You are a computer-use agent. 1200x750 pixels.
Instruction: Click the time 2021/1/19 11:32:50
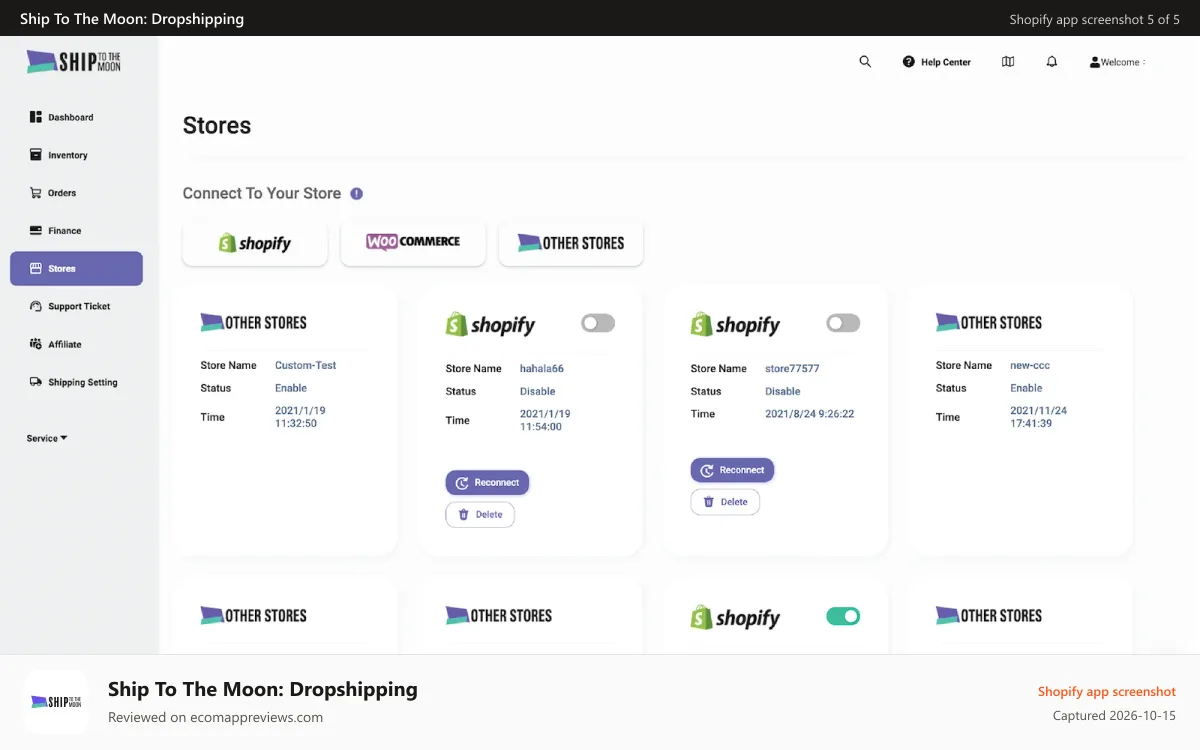pos(300,417)
